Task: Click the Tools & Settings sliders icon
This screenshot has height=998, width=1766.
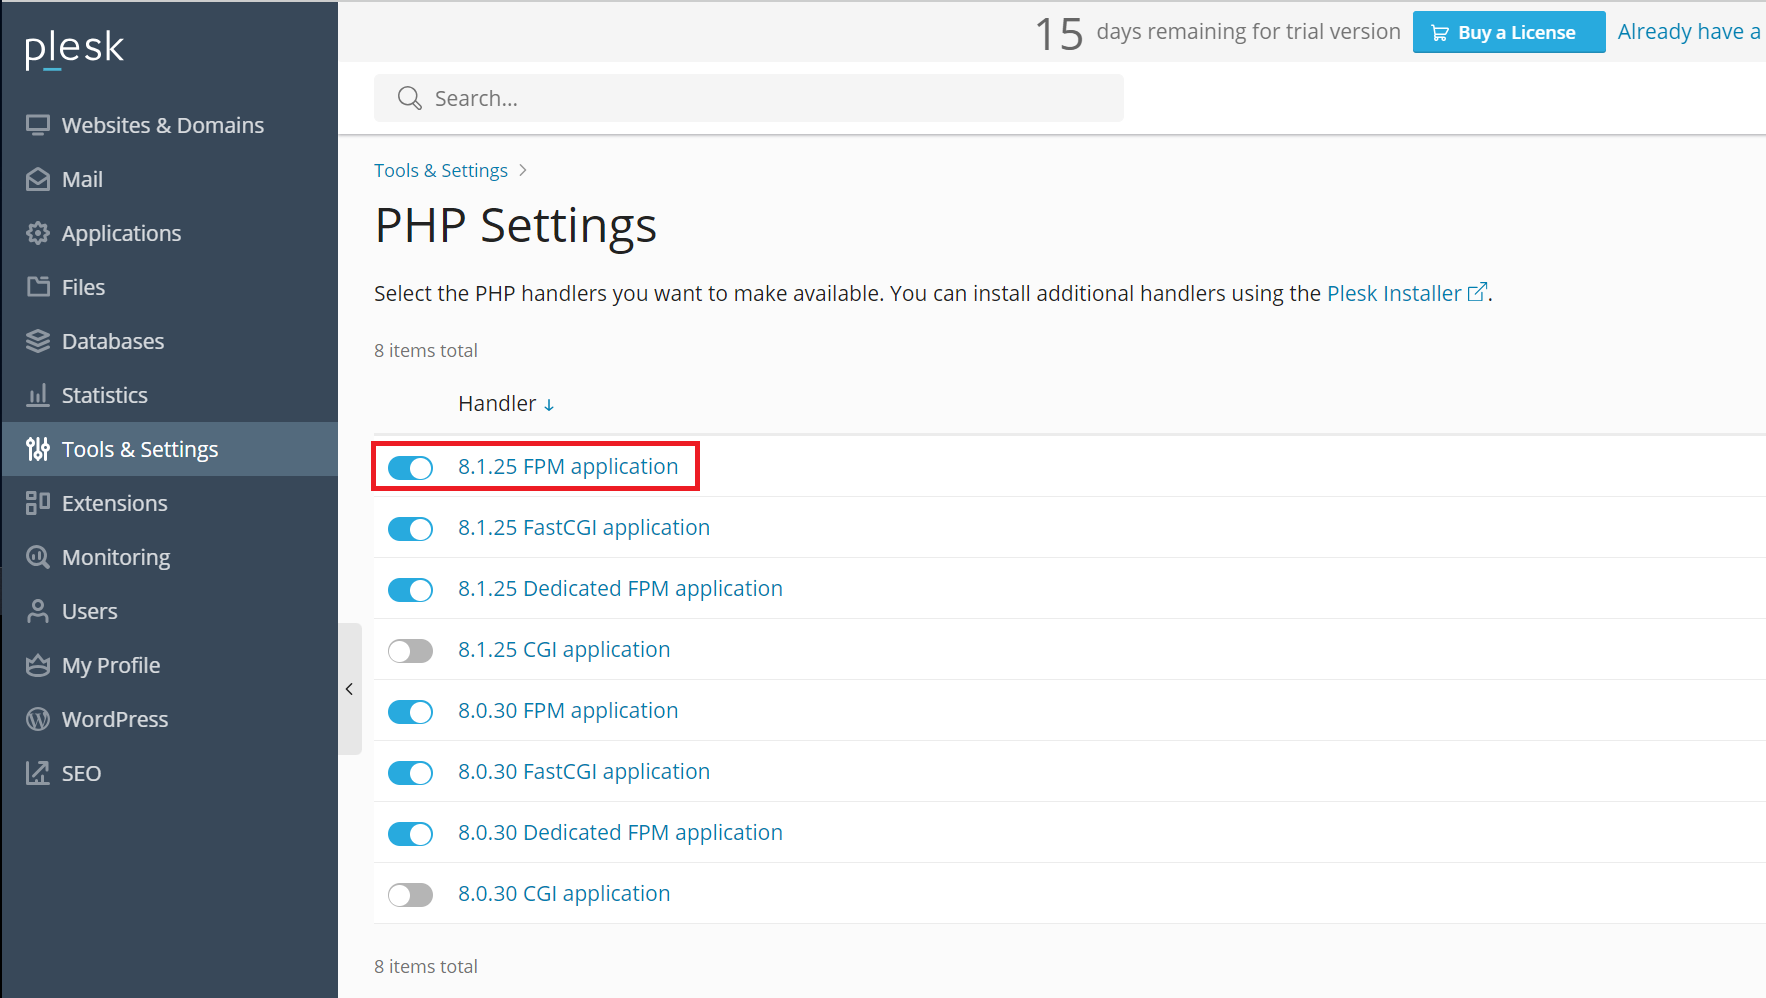Action: (38, 449)
